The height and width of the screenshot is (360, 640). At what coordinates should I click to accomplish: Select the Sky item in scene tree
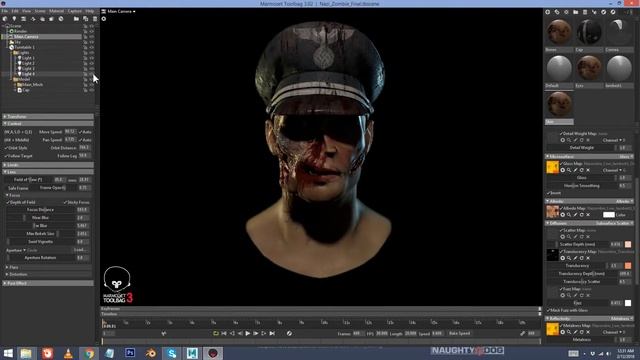point(17,42)
